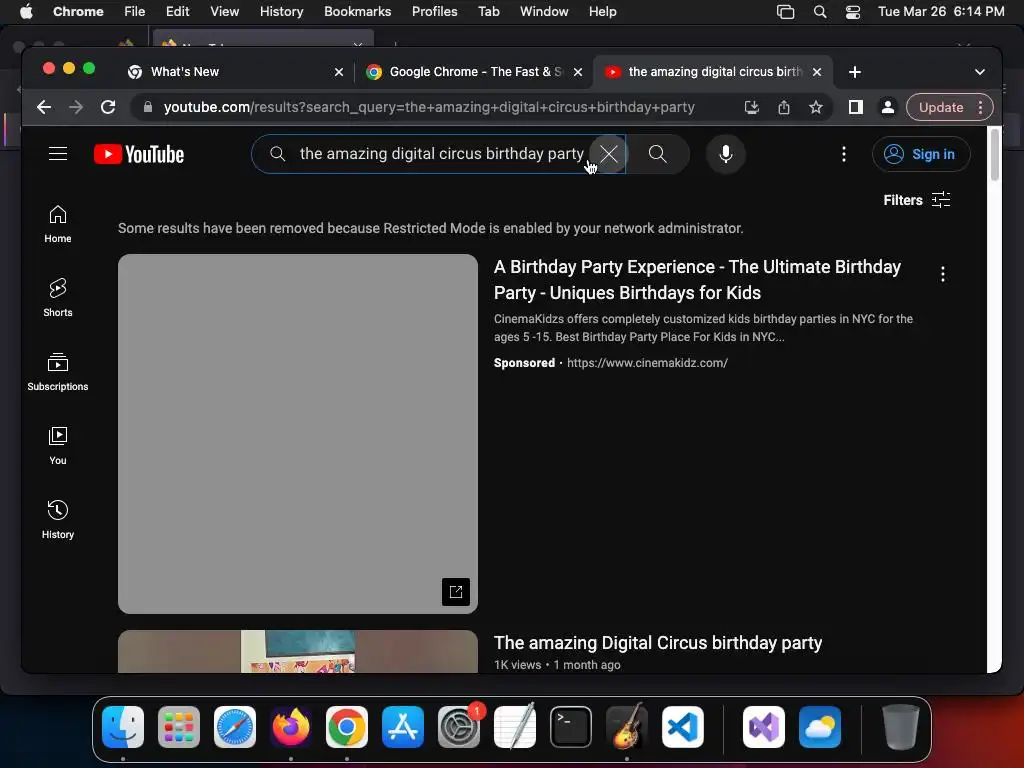
Task: Toggle Chrome side panel icon
Action: pos(856,107)
